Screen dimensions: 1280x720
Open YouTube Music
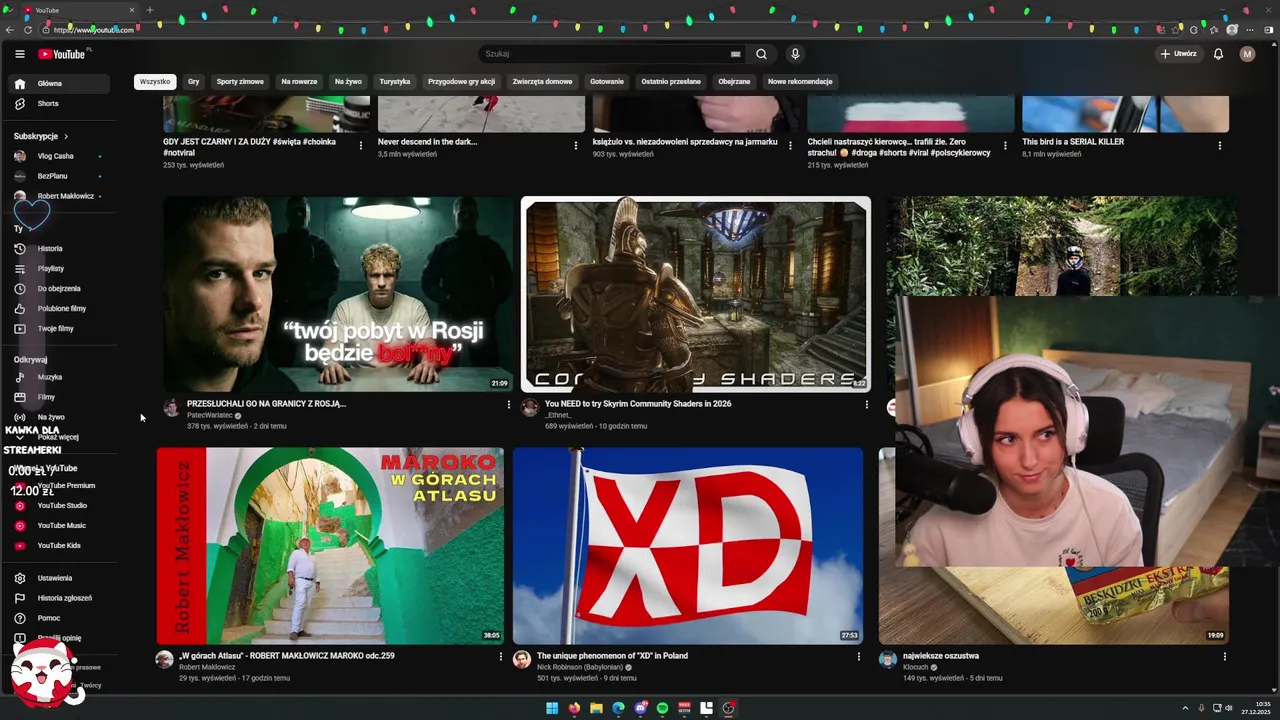(60, 526)
